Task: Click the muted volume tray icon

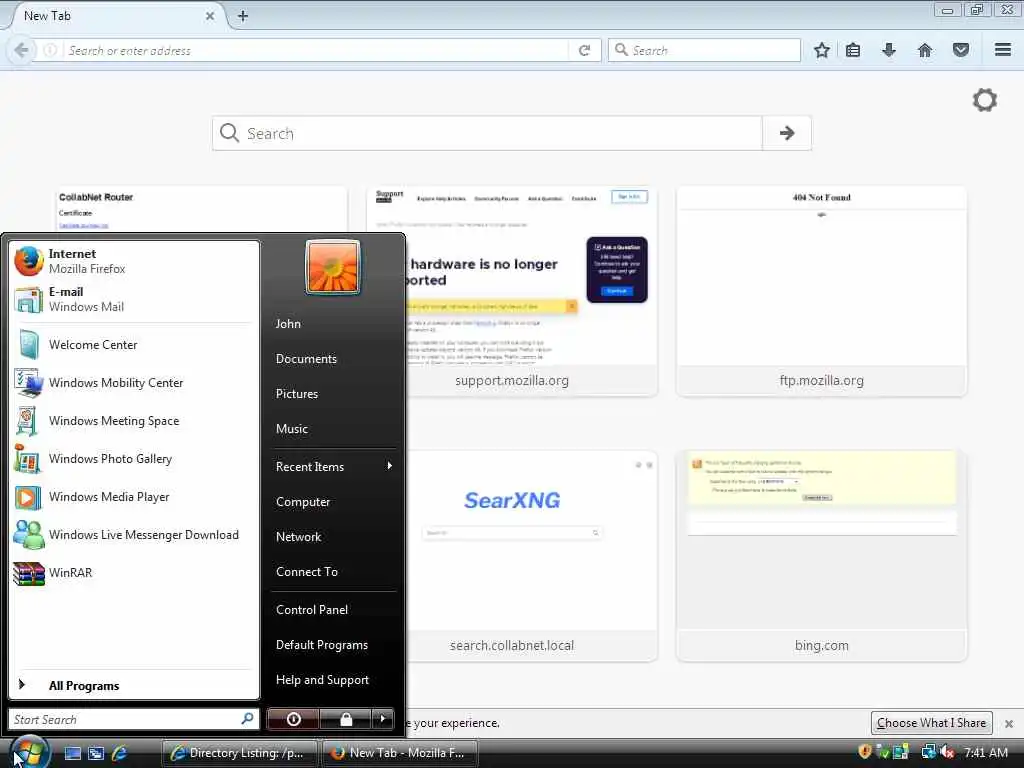Action: coord(948,752)
